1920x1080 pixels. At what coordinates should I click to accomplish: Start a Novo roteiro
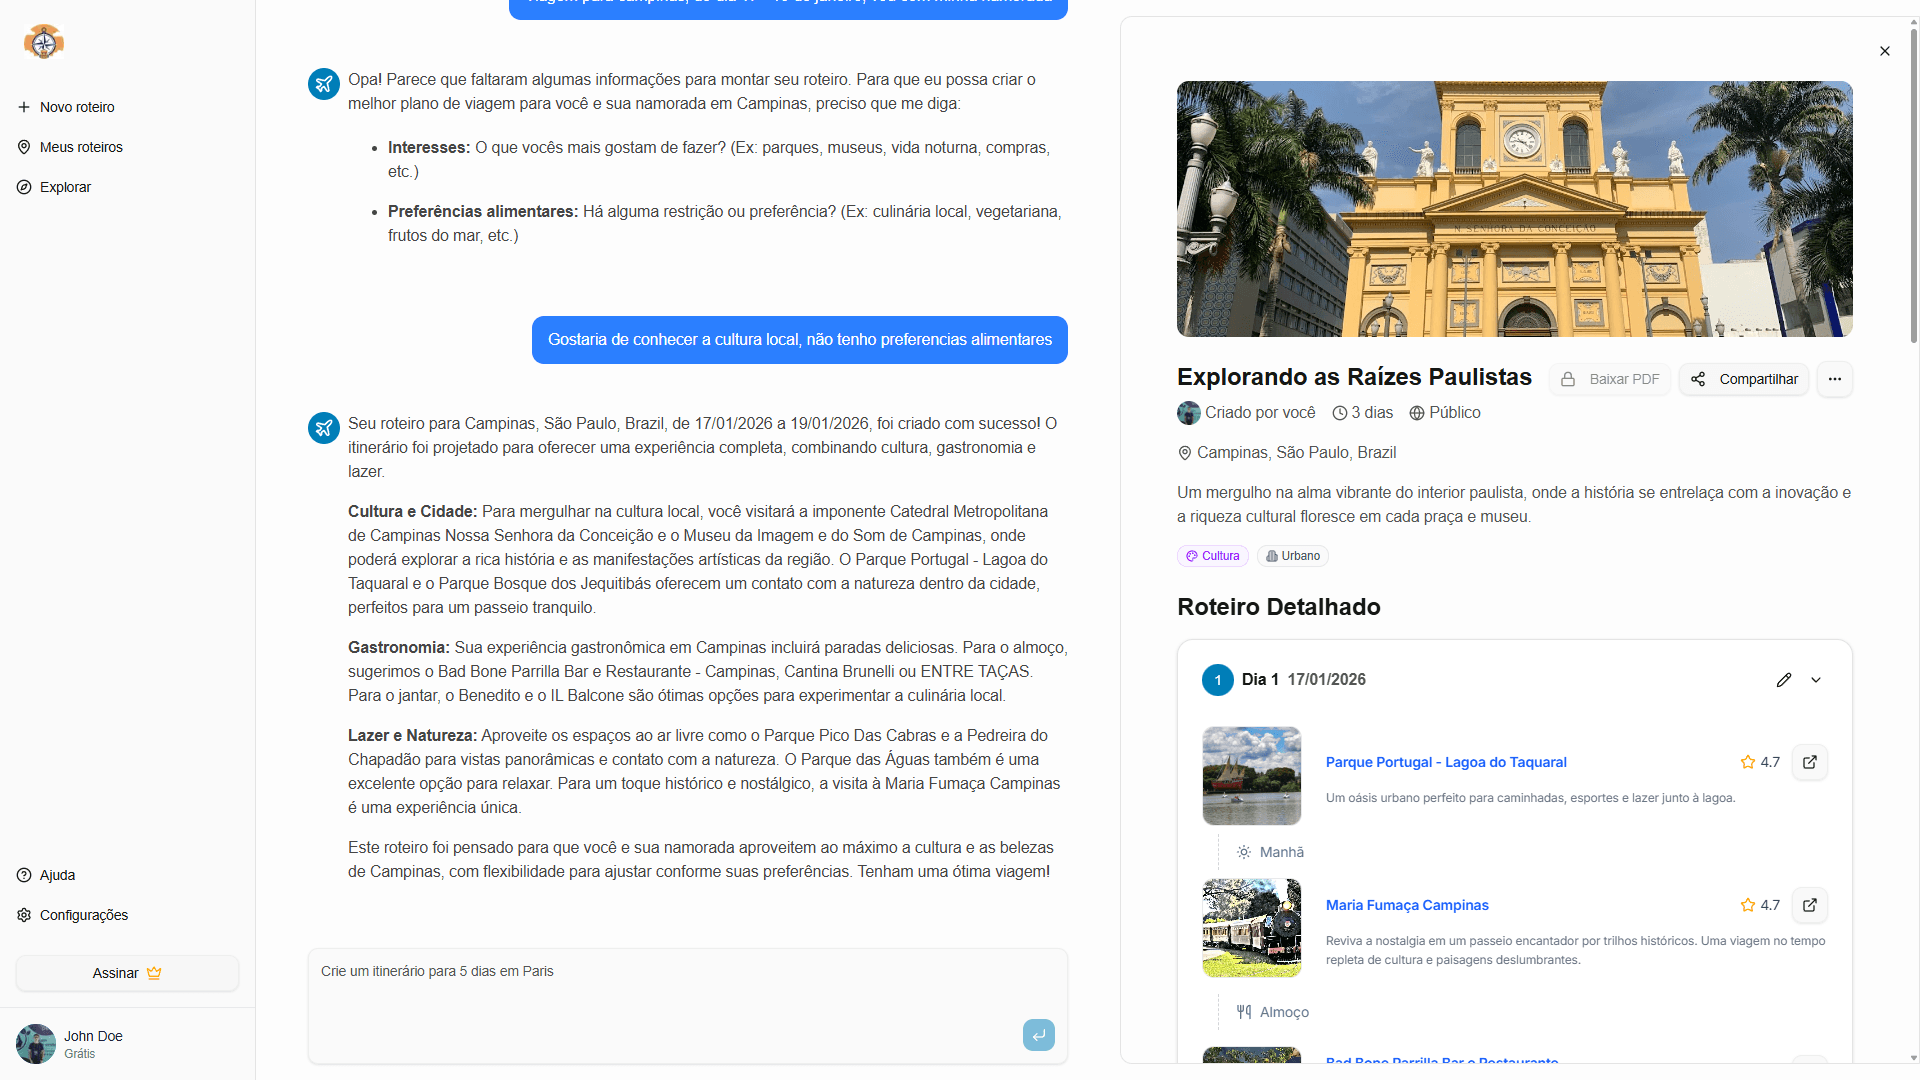66,107
